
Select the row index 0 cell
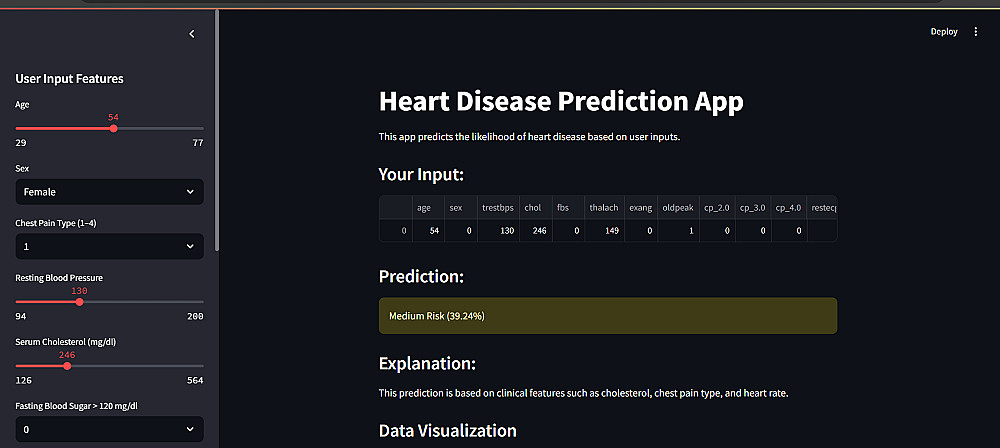point(395,231)
